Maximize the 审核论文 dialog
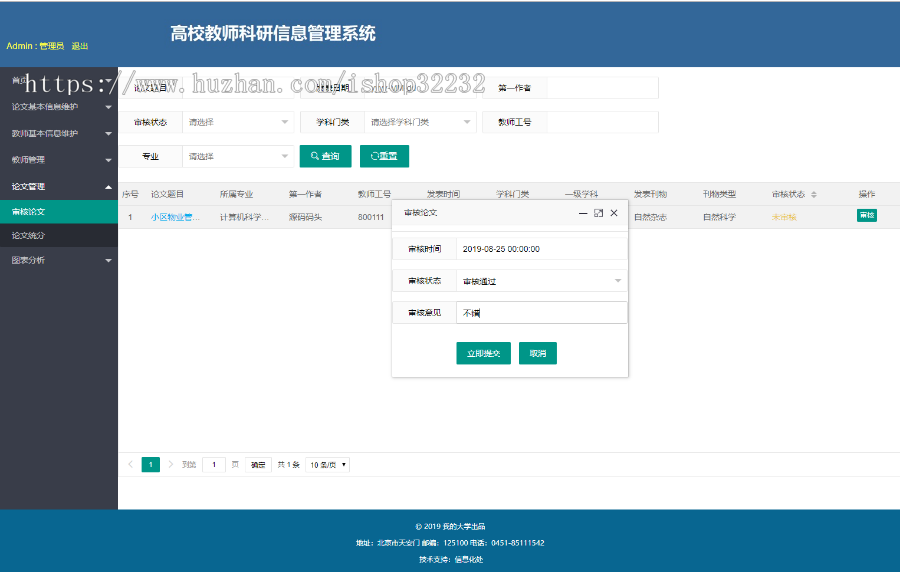Viewport: 900px width, 572px height. pos(598,213)
